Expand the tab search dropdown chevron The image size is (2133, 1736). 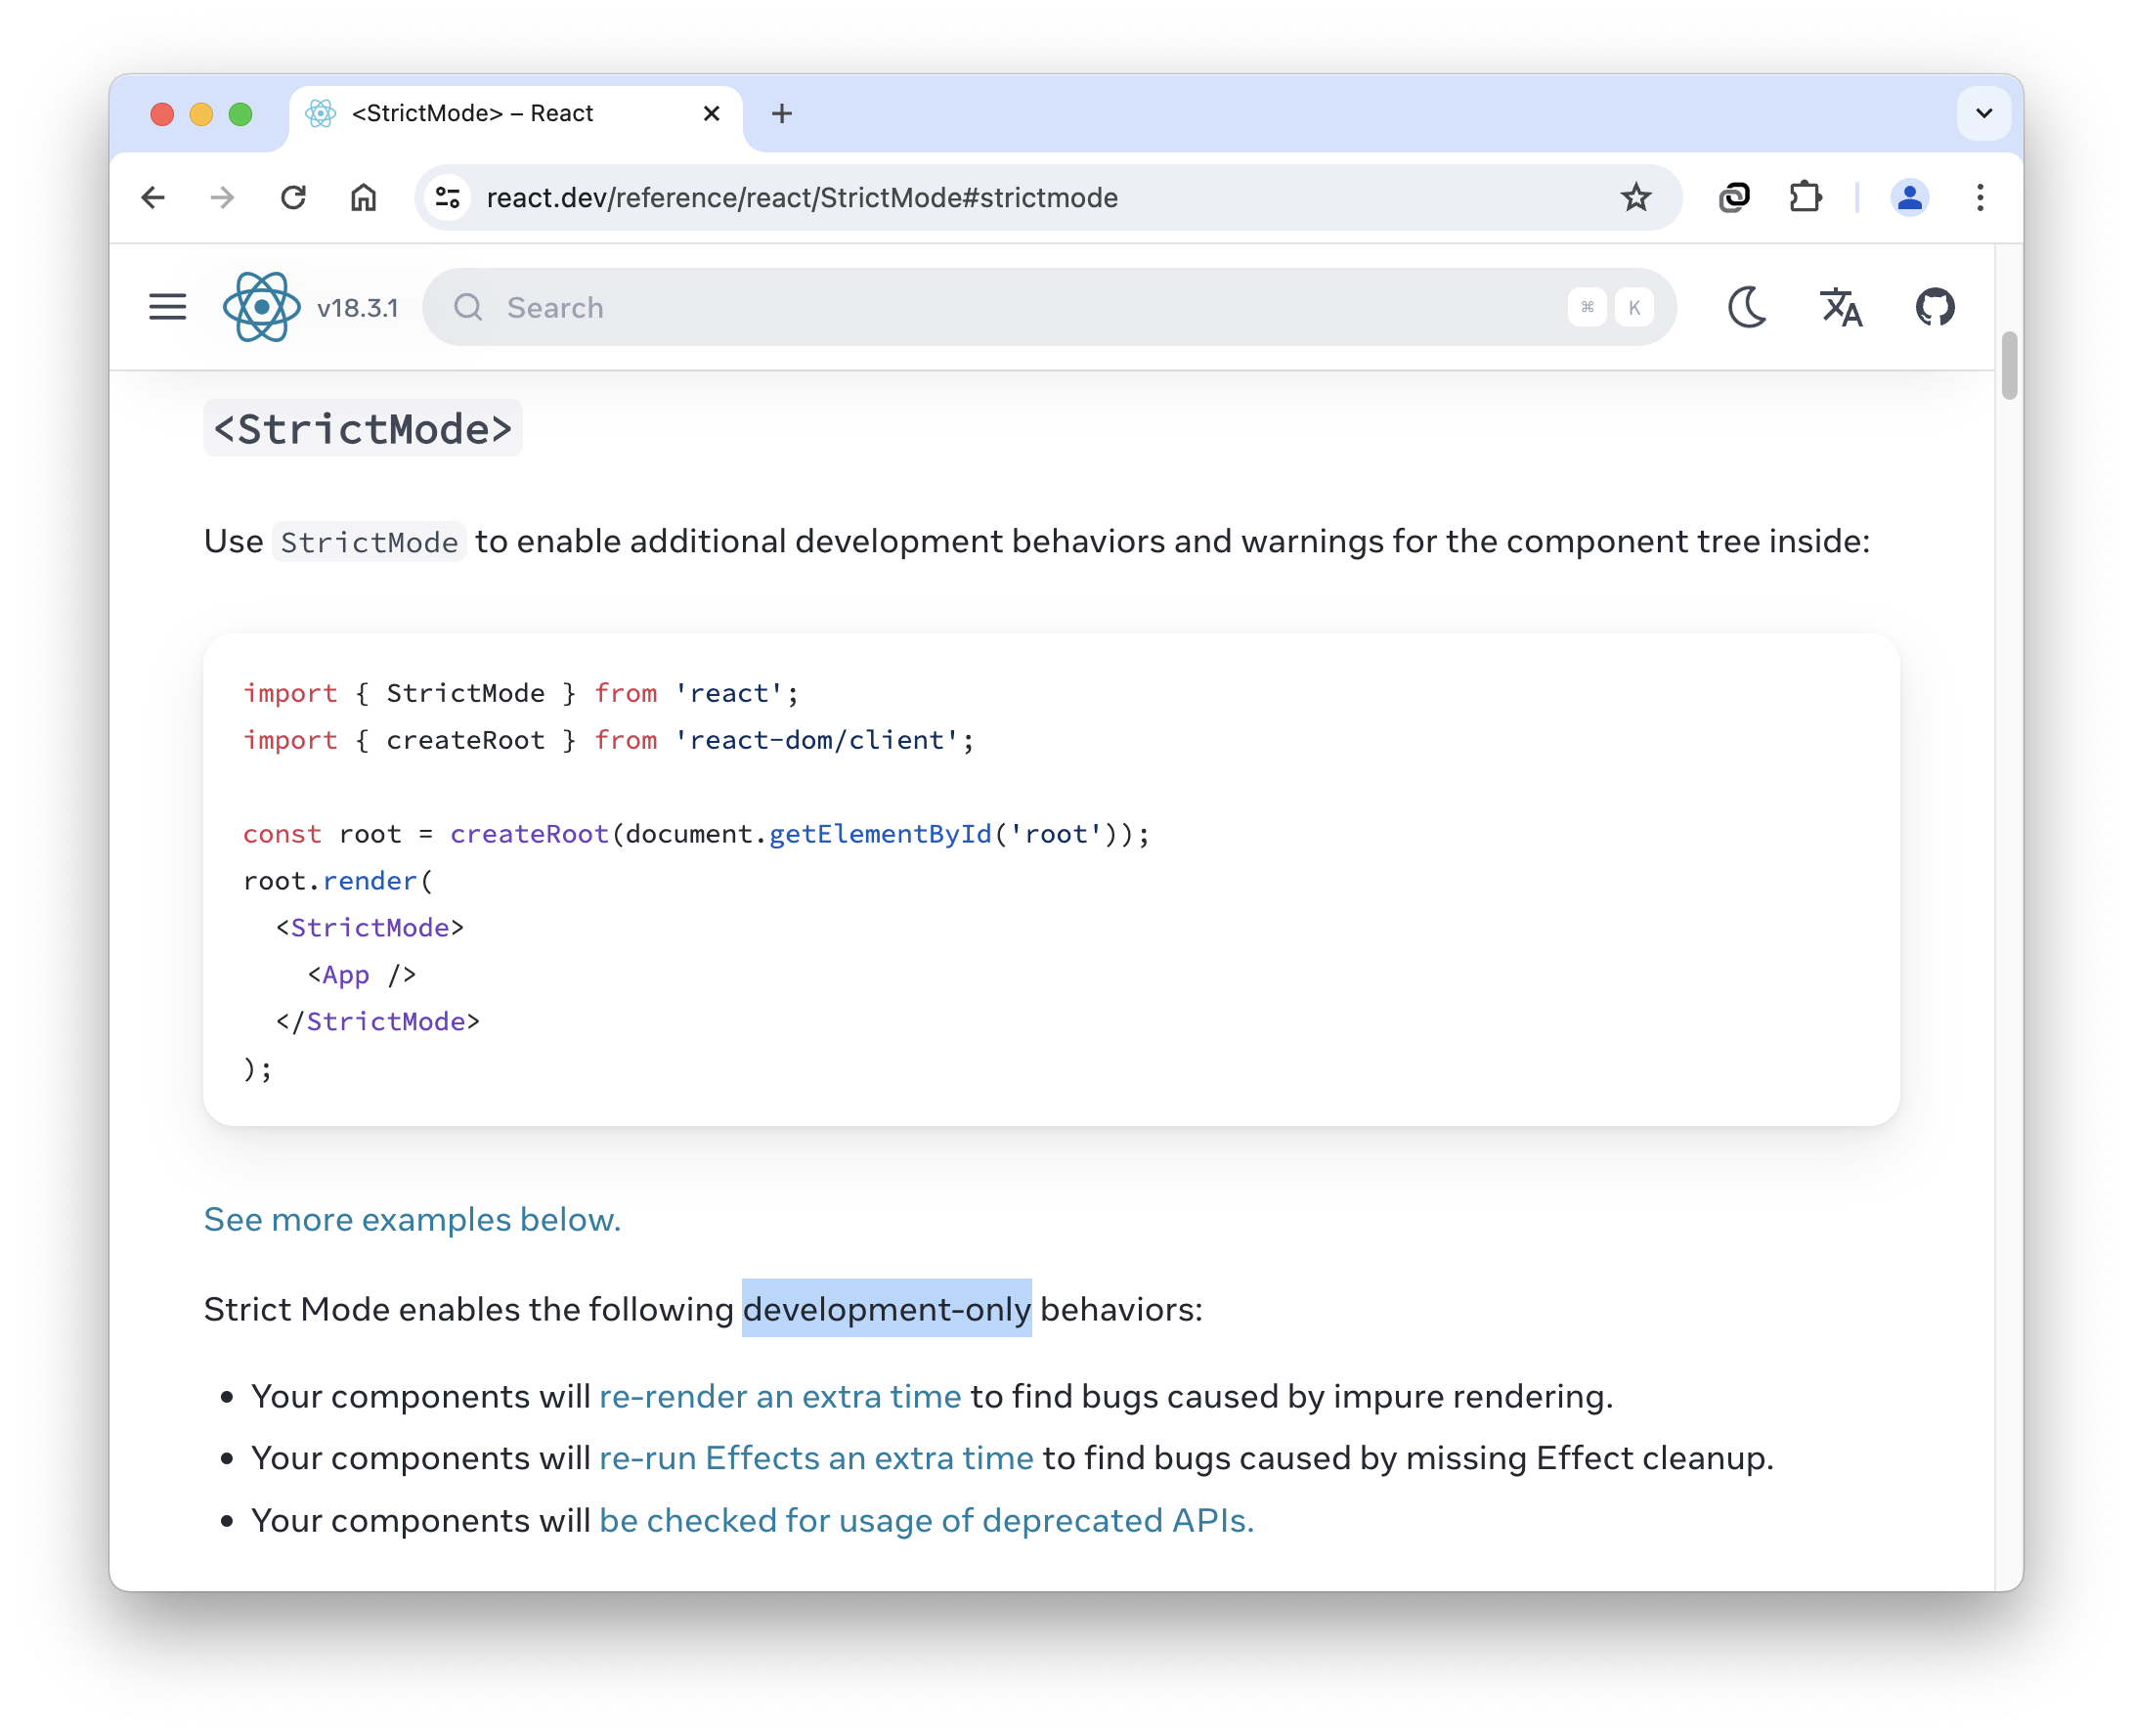click(x=1983, y=114)
